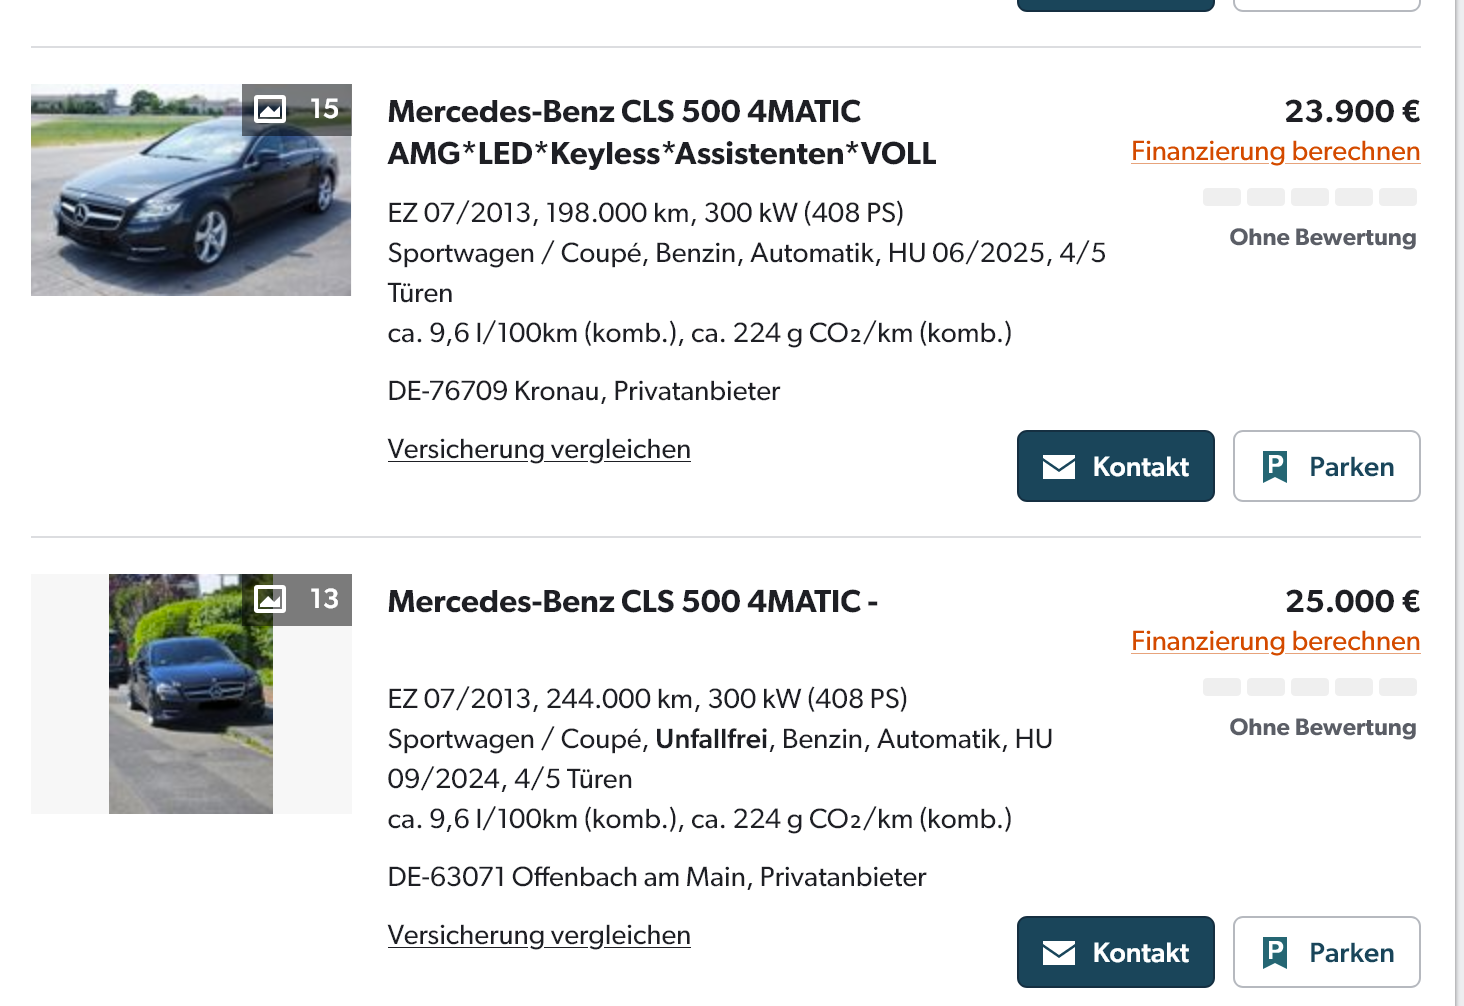Click envelope icon for the 25.000 € car

(x=1059, y=953)
